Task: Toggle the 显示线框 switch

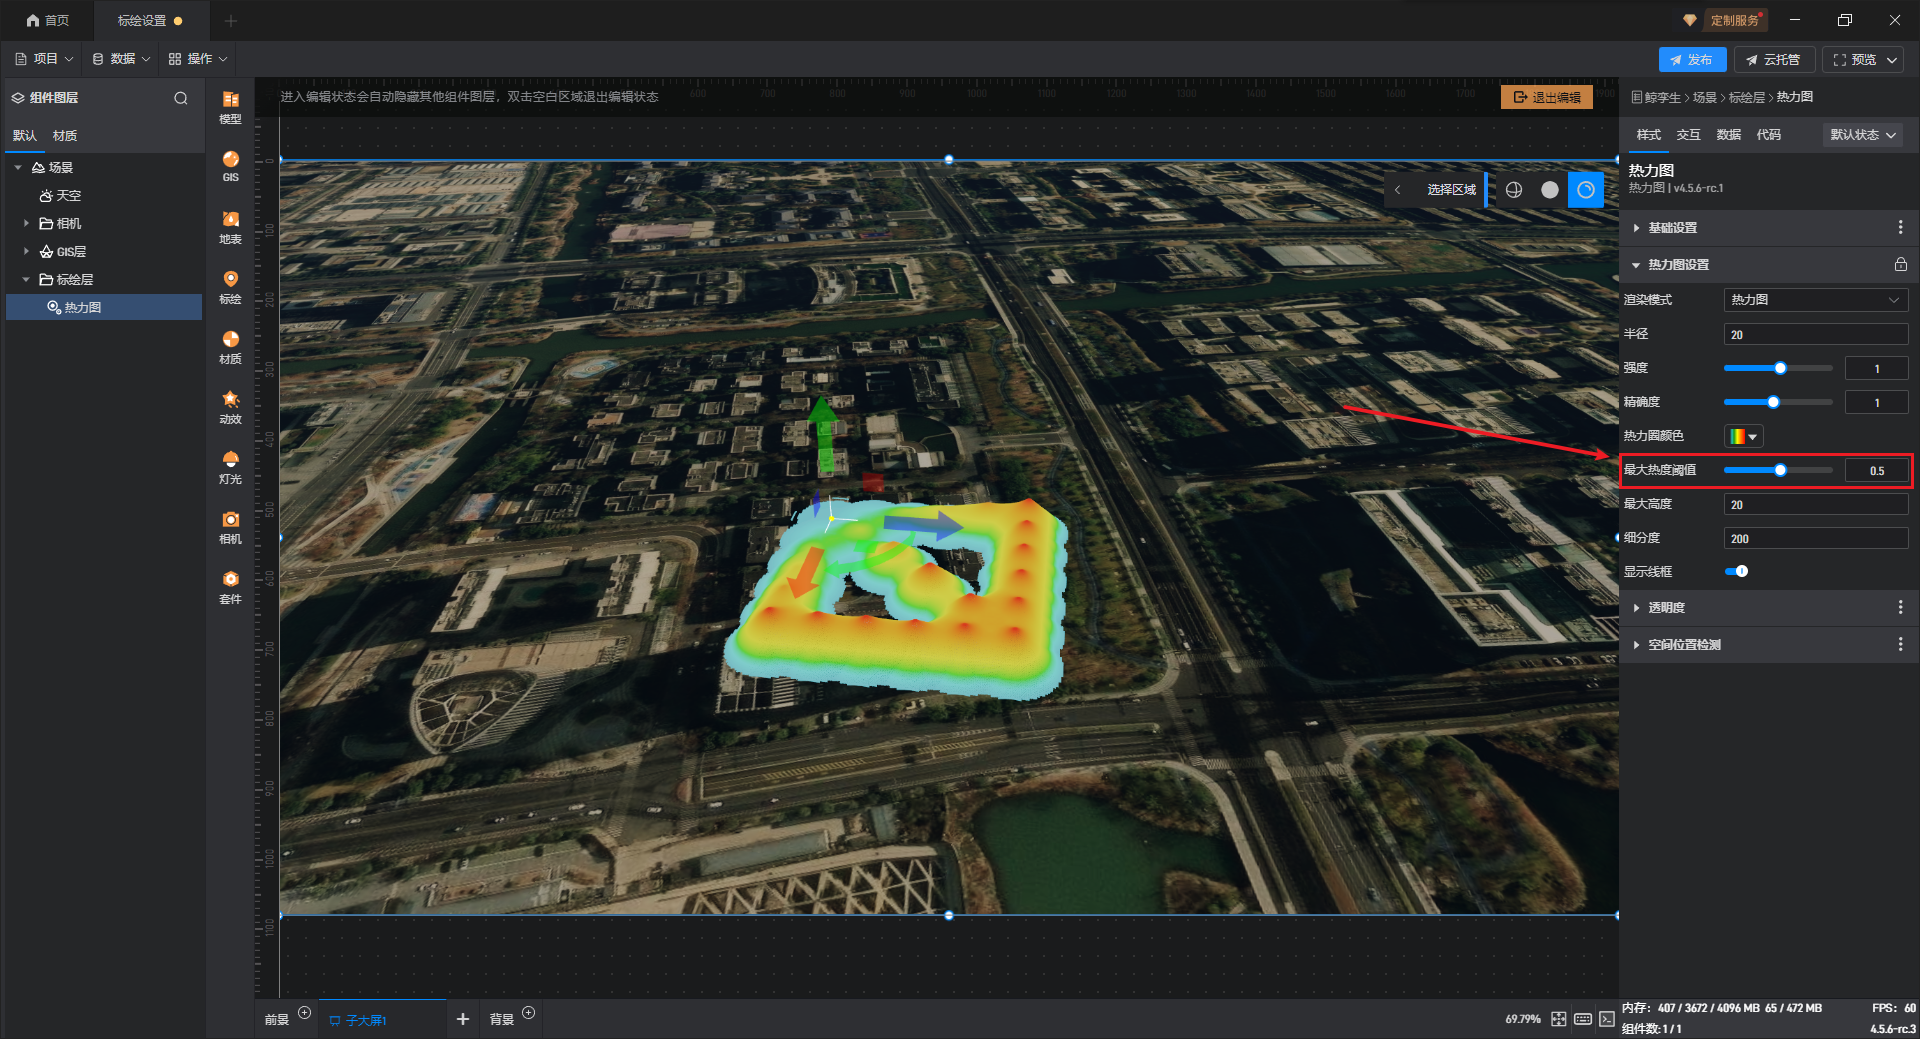Action: pos(1737,572)
